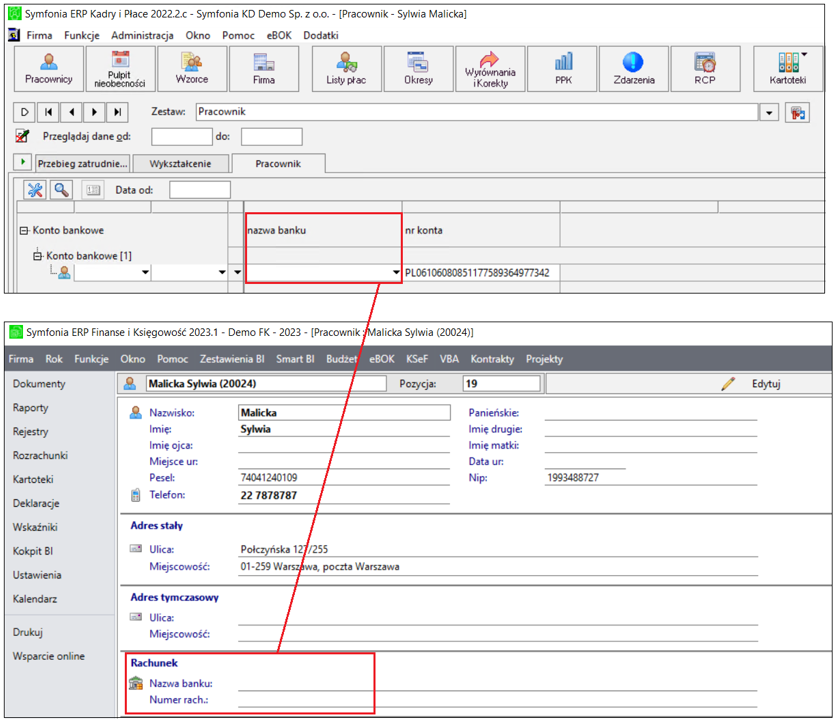Click the Data od input field
This screenshot has width=838, height=726.
point(200,190)
